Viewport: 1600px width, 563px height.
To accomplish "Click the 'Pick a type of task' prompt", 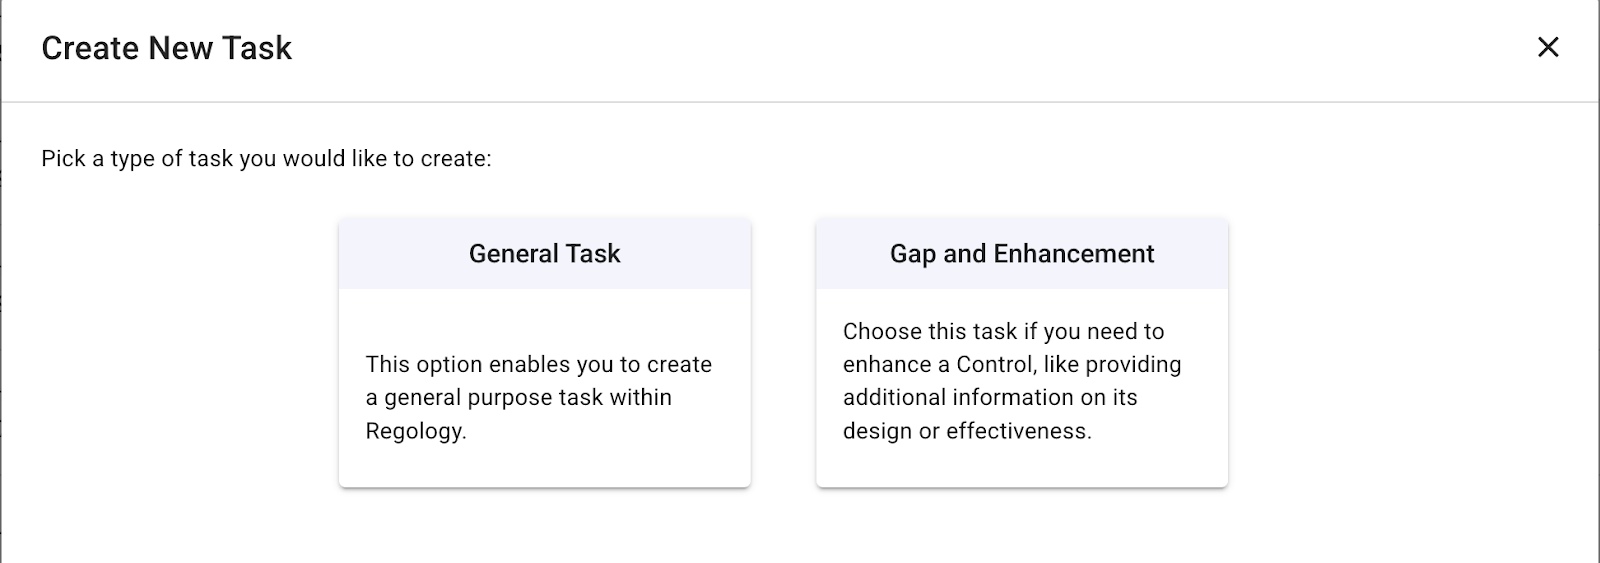I will coord(266,159).
